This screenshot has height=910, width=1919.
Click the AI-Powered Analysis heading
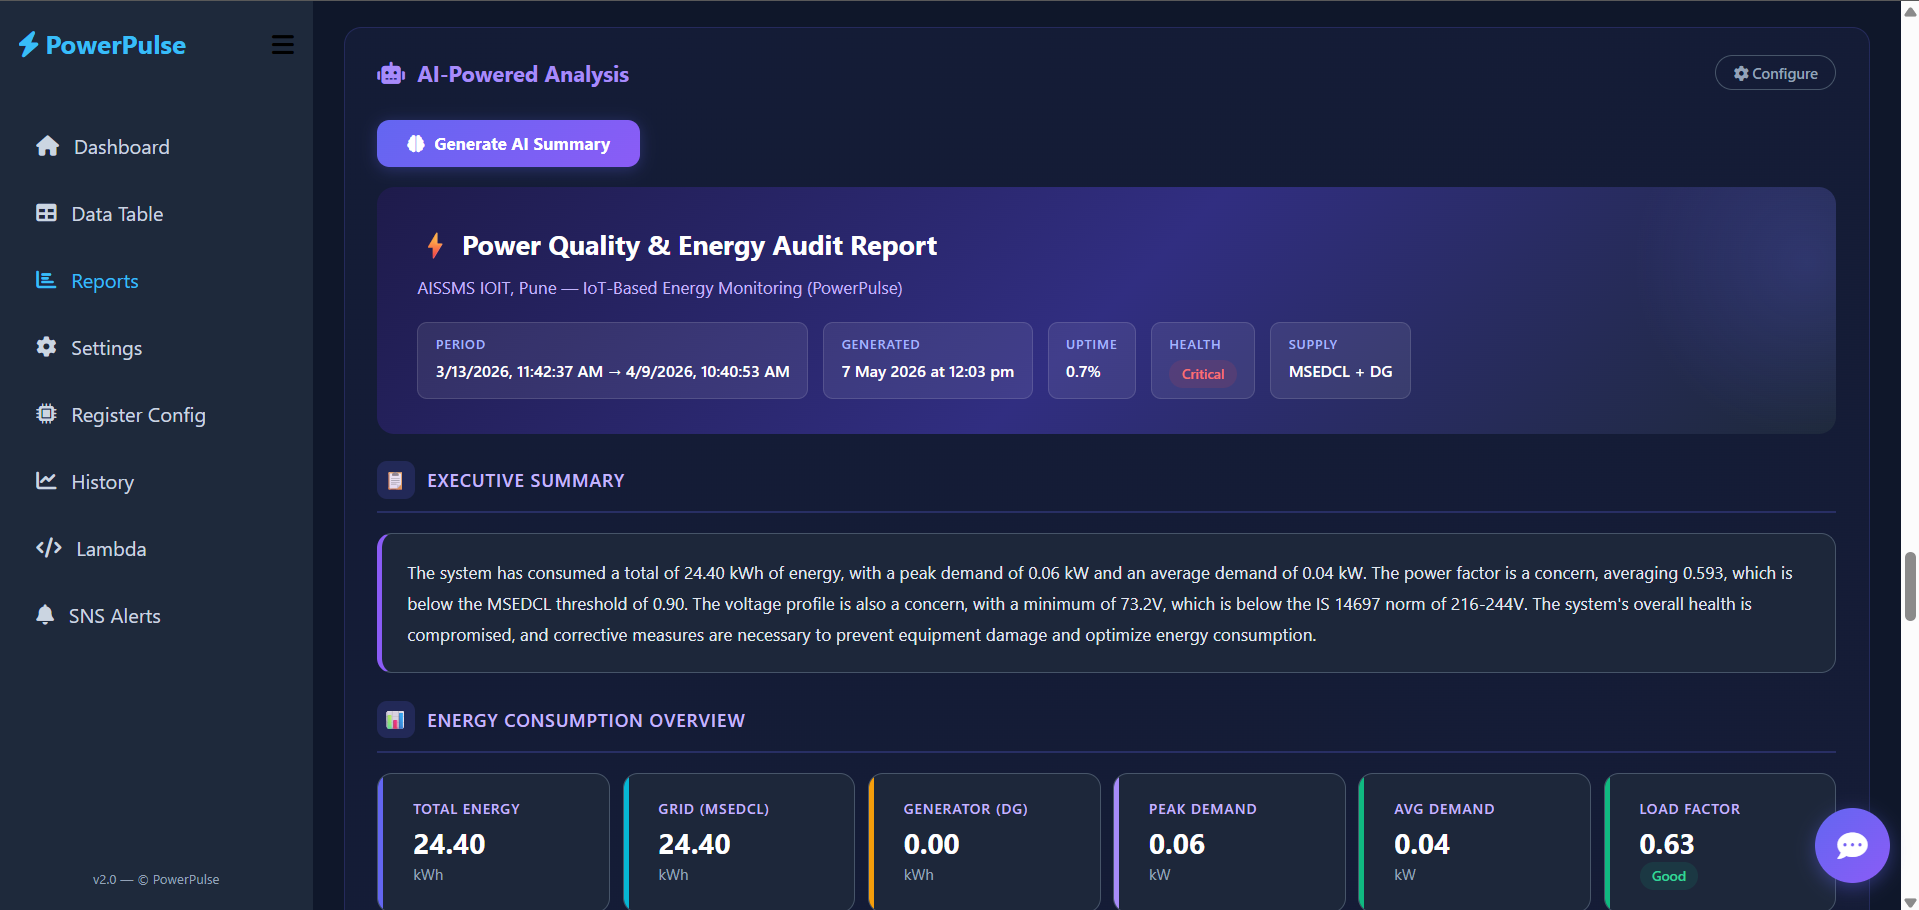(523, 74)
